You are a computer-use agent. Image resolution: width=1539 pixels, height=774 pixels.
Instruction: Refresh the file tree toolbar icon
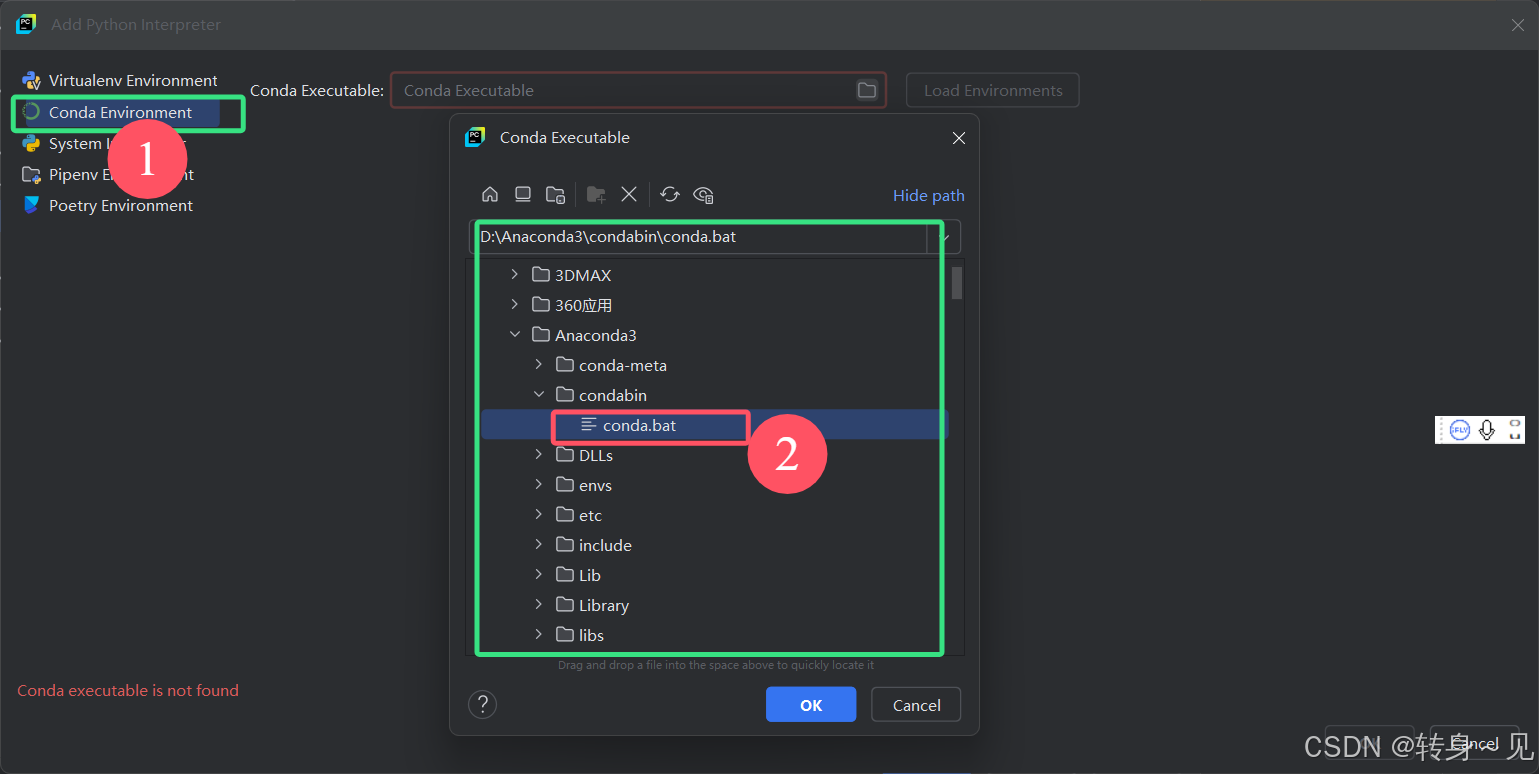[x=670, y=194]
